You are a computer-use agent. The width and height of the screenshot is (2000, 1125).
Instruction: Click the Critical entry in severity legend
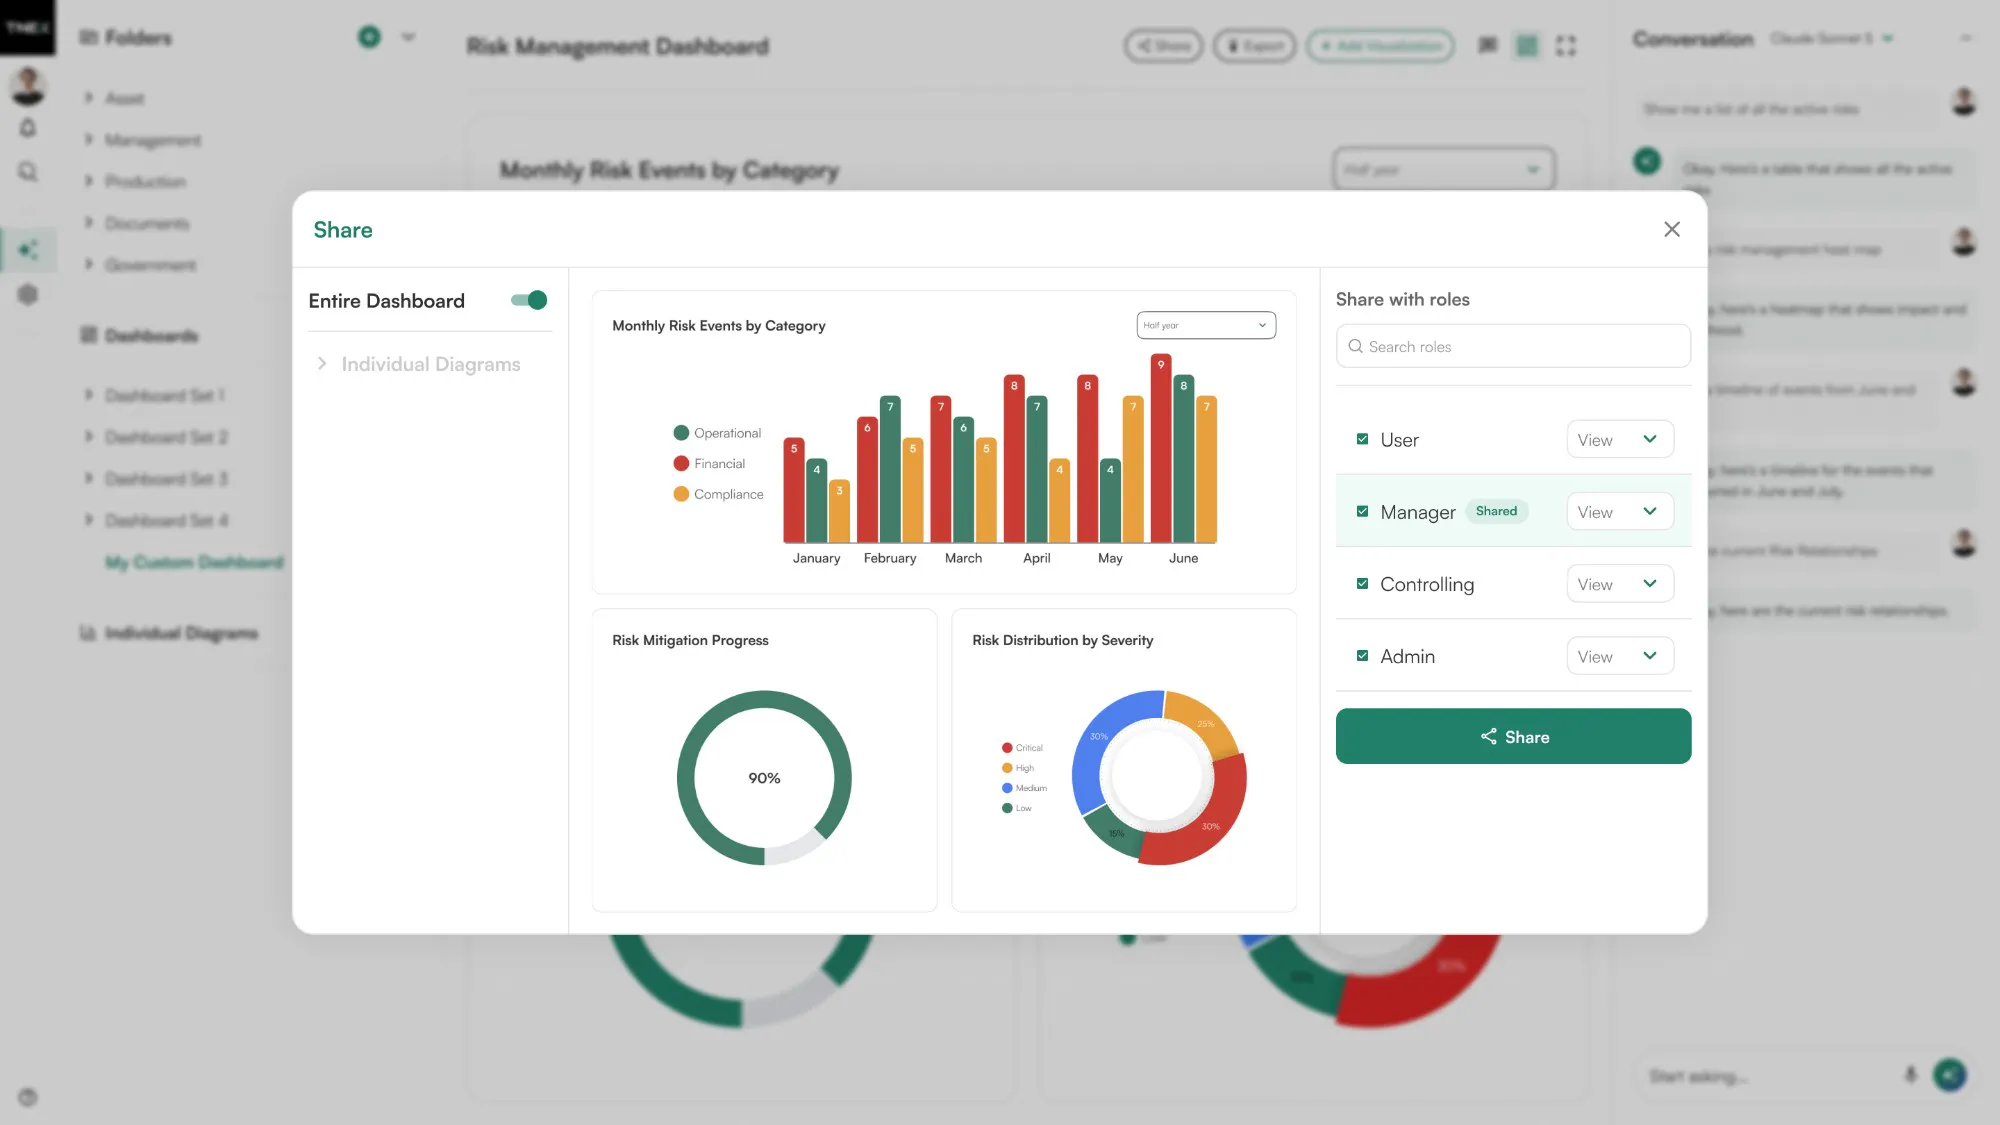1022,748
